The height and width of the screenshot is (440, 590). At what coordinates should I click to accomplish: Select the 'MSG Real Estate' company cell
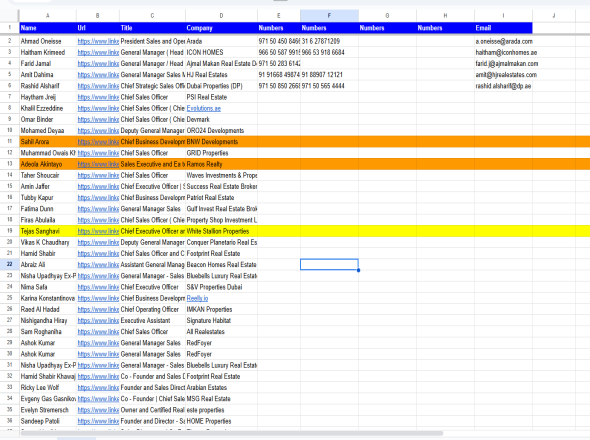pos(221,399)
